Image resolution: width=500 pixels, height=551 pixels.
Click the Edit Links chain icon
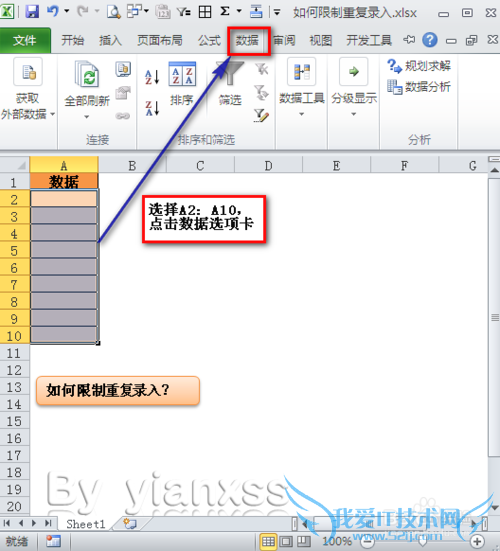pyautogui.click(x=123, y=116)
